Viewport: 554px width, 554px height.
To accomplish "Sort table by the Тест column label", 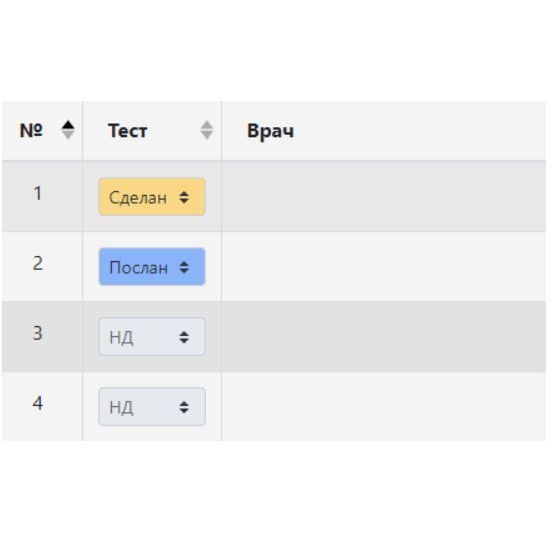I will pyautogui.click(x=128, y=131).
